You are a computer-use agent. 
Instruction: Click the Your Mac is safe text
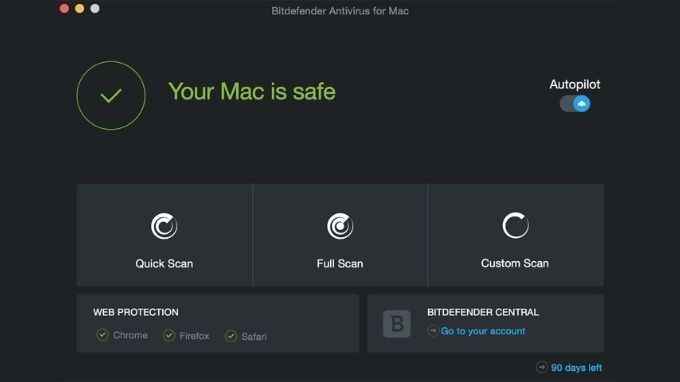tap(252, 92)
